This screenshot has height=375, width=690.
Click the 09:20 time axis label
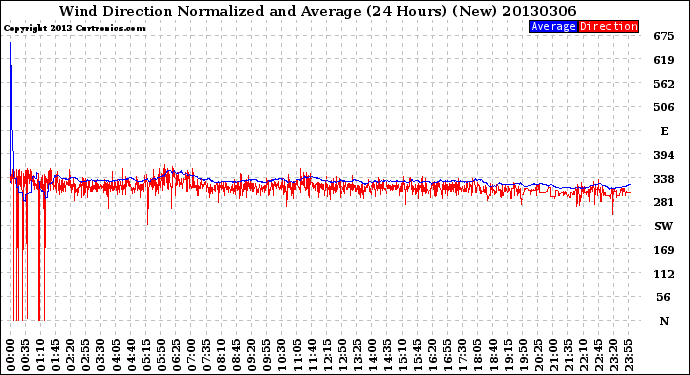point(252,355)
